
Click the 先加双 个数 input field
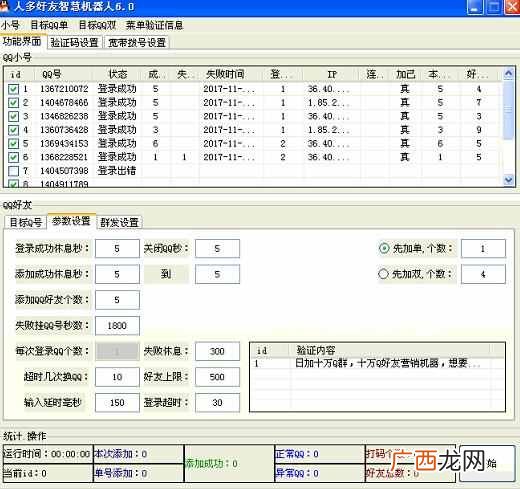coord(483,274)
